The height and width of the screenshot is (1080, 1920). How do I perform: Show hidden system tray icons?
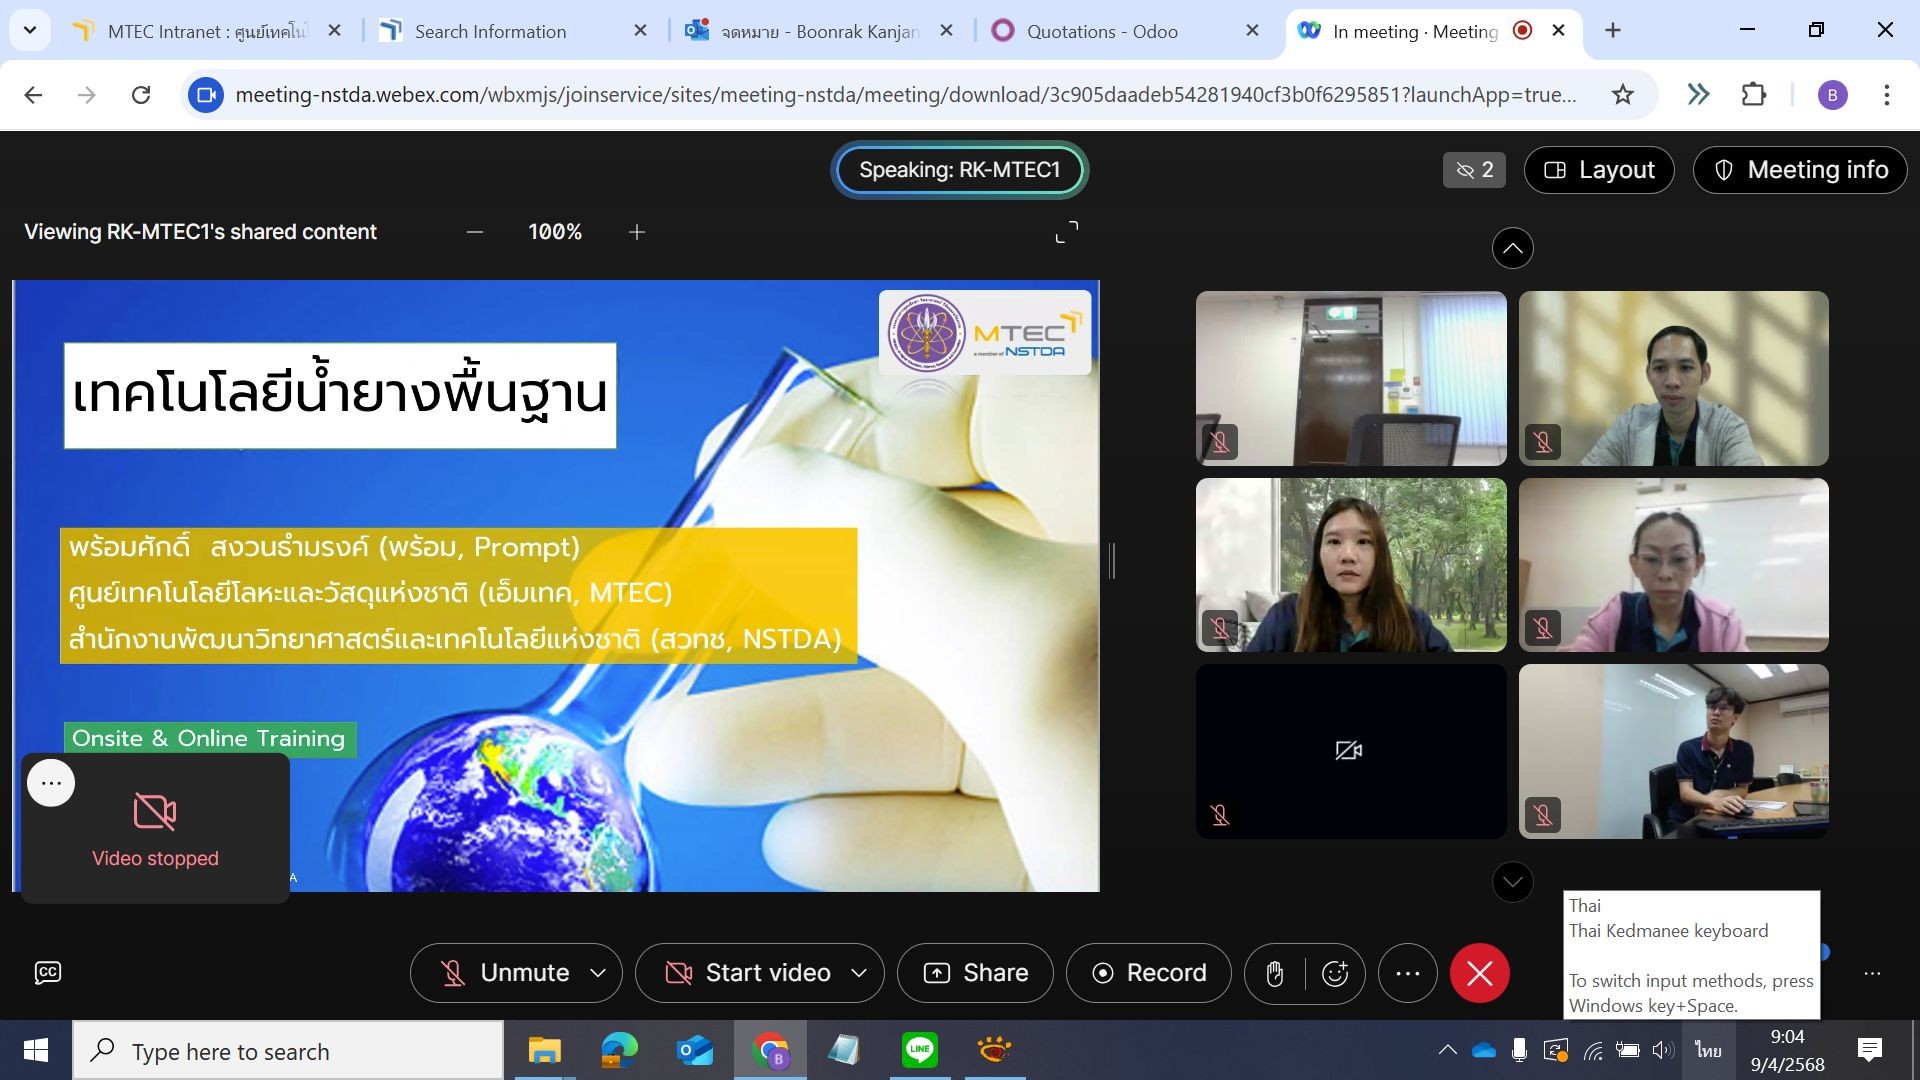(1447, 1050)
